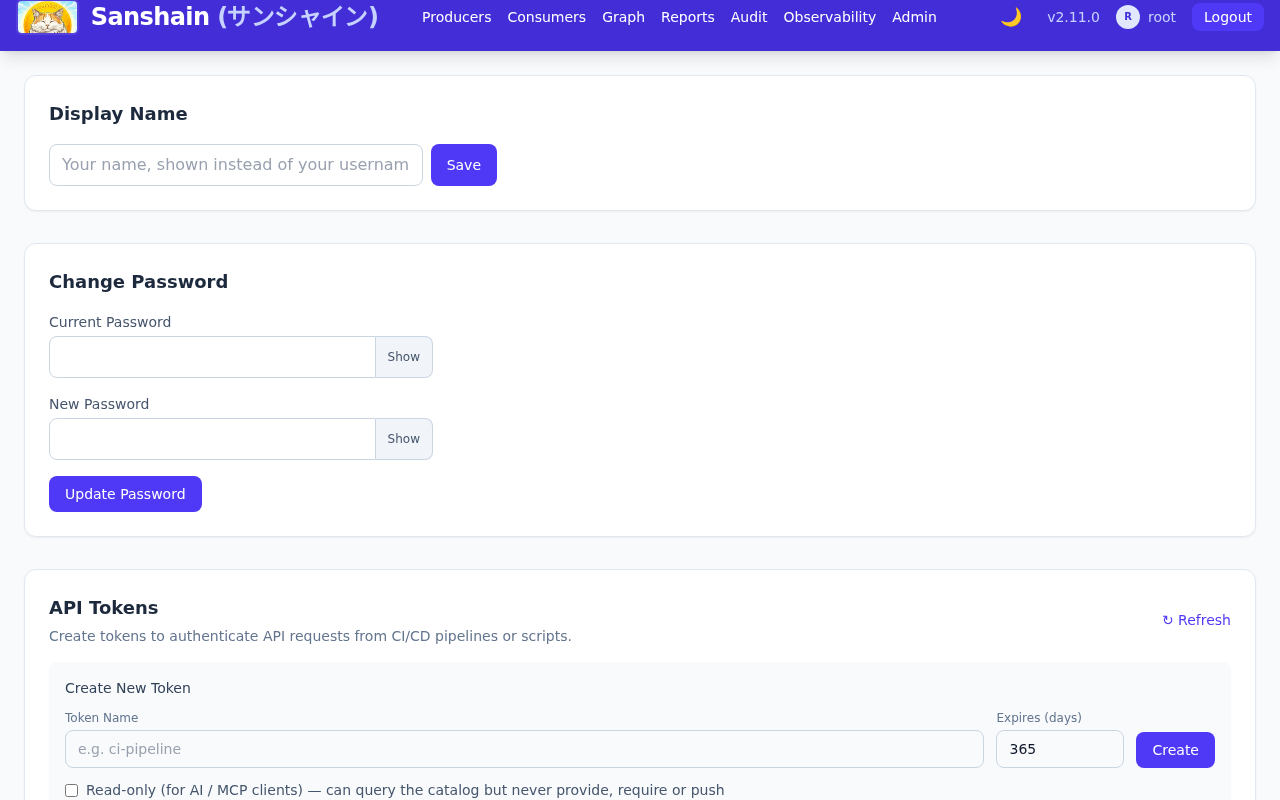Open the Reports menu

click(x=688, y=17)
